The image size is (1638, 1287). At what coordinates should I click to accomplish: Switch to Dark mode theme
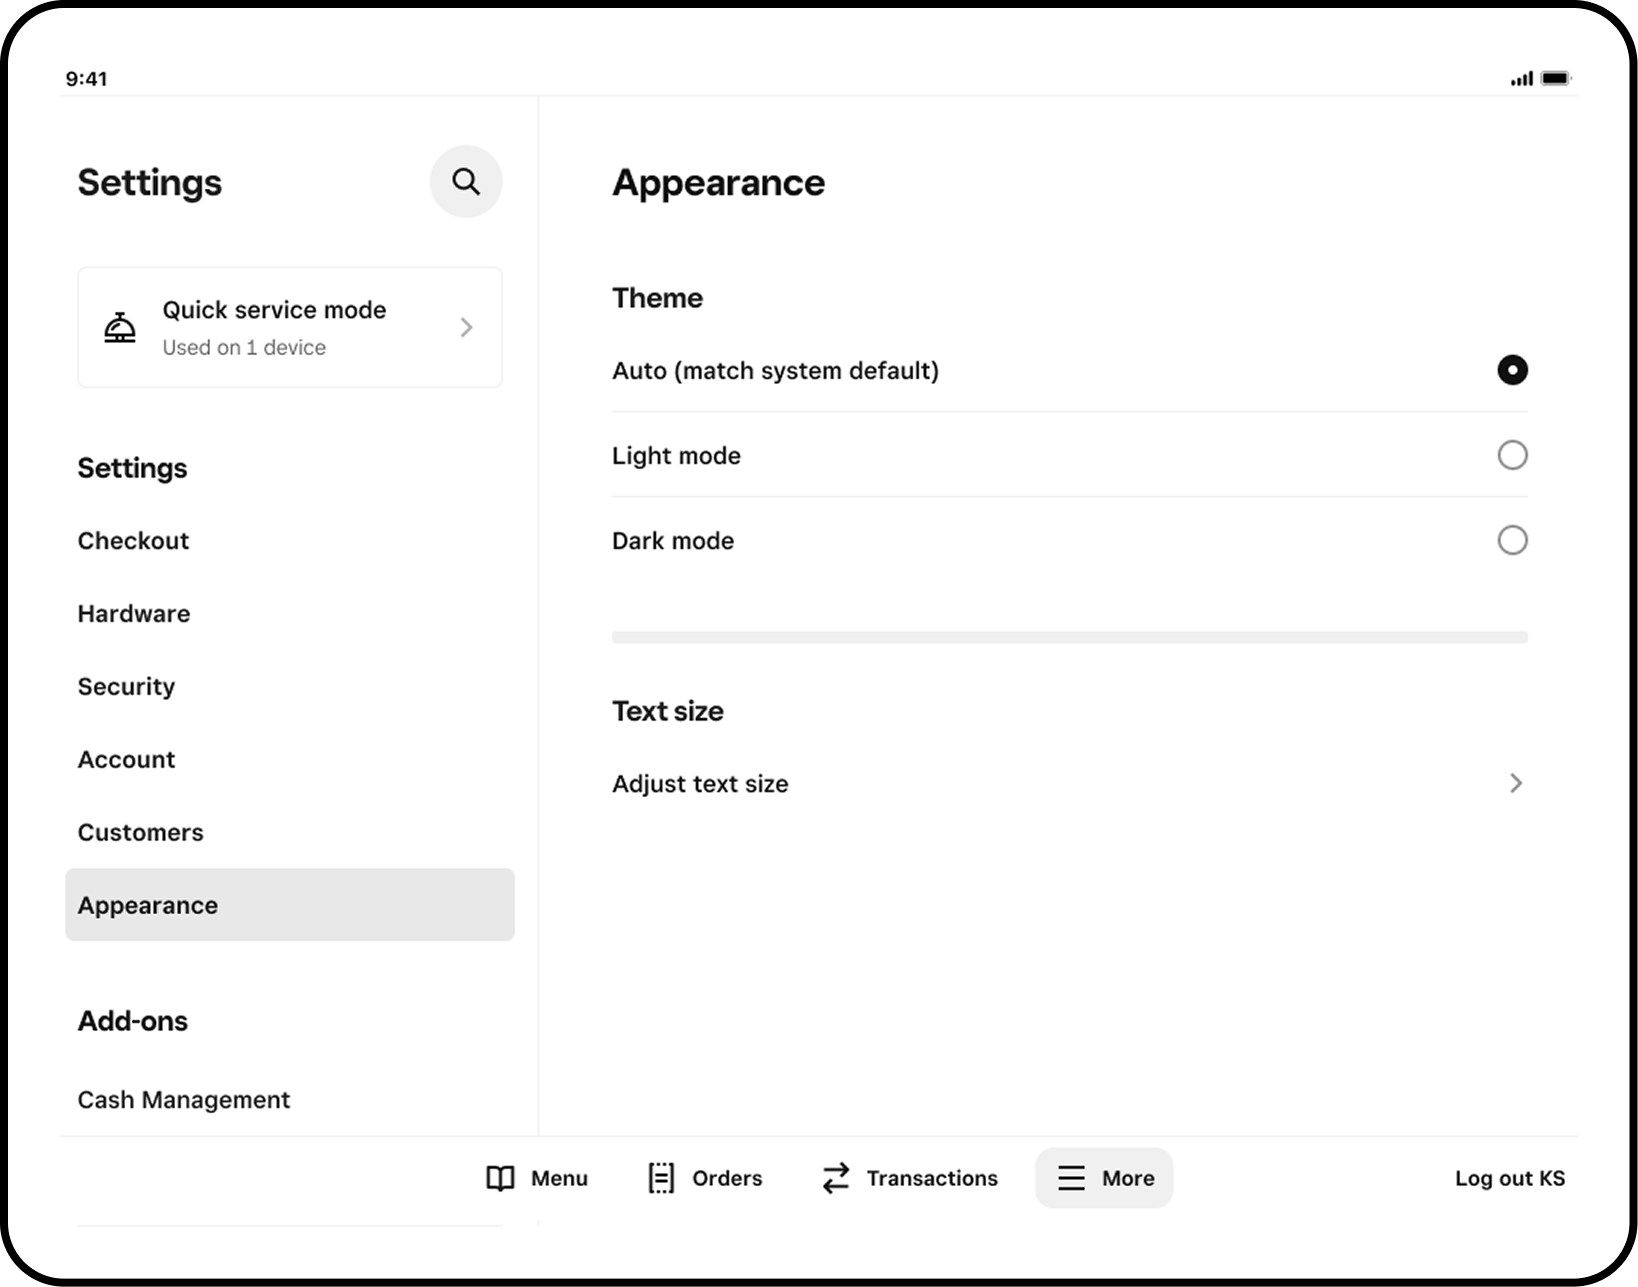tap(1513, 540)
